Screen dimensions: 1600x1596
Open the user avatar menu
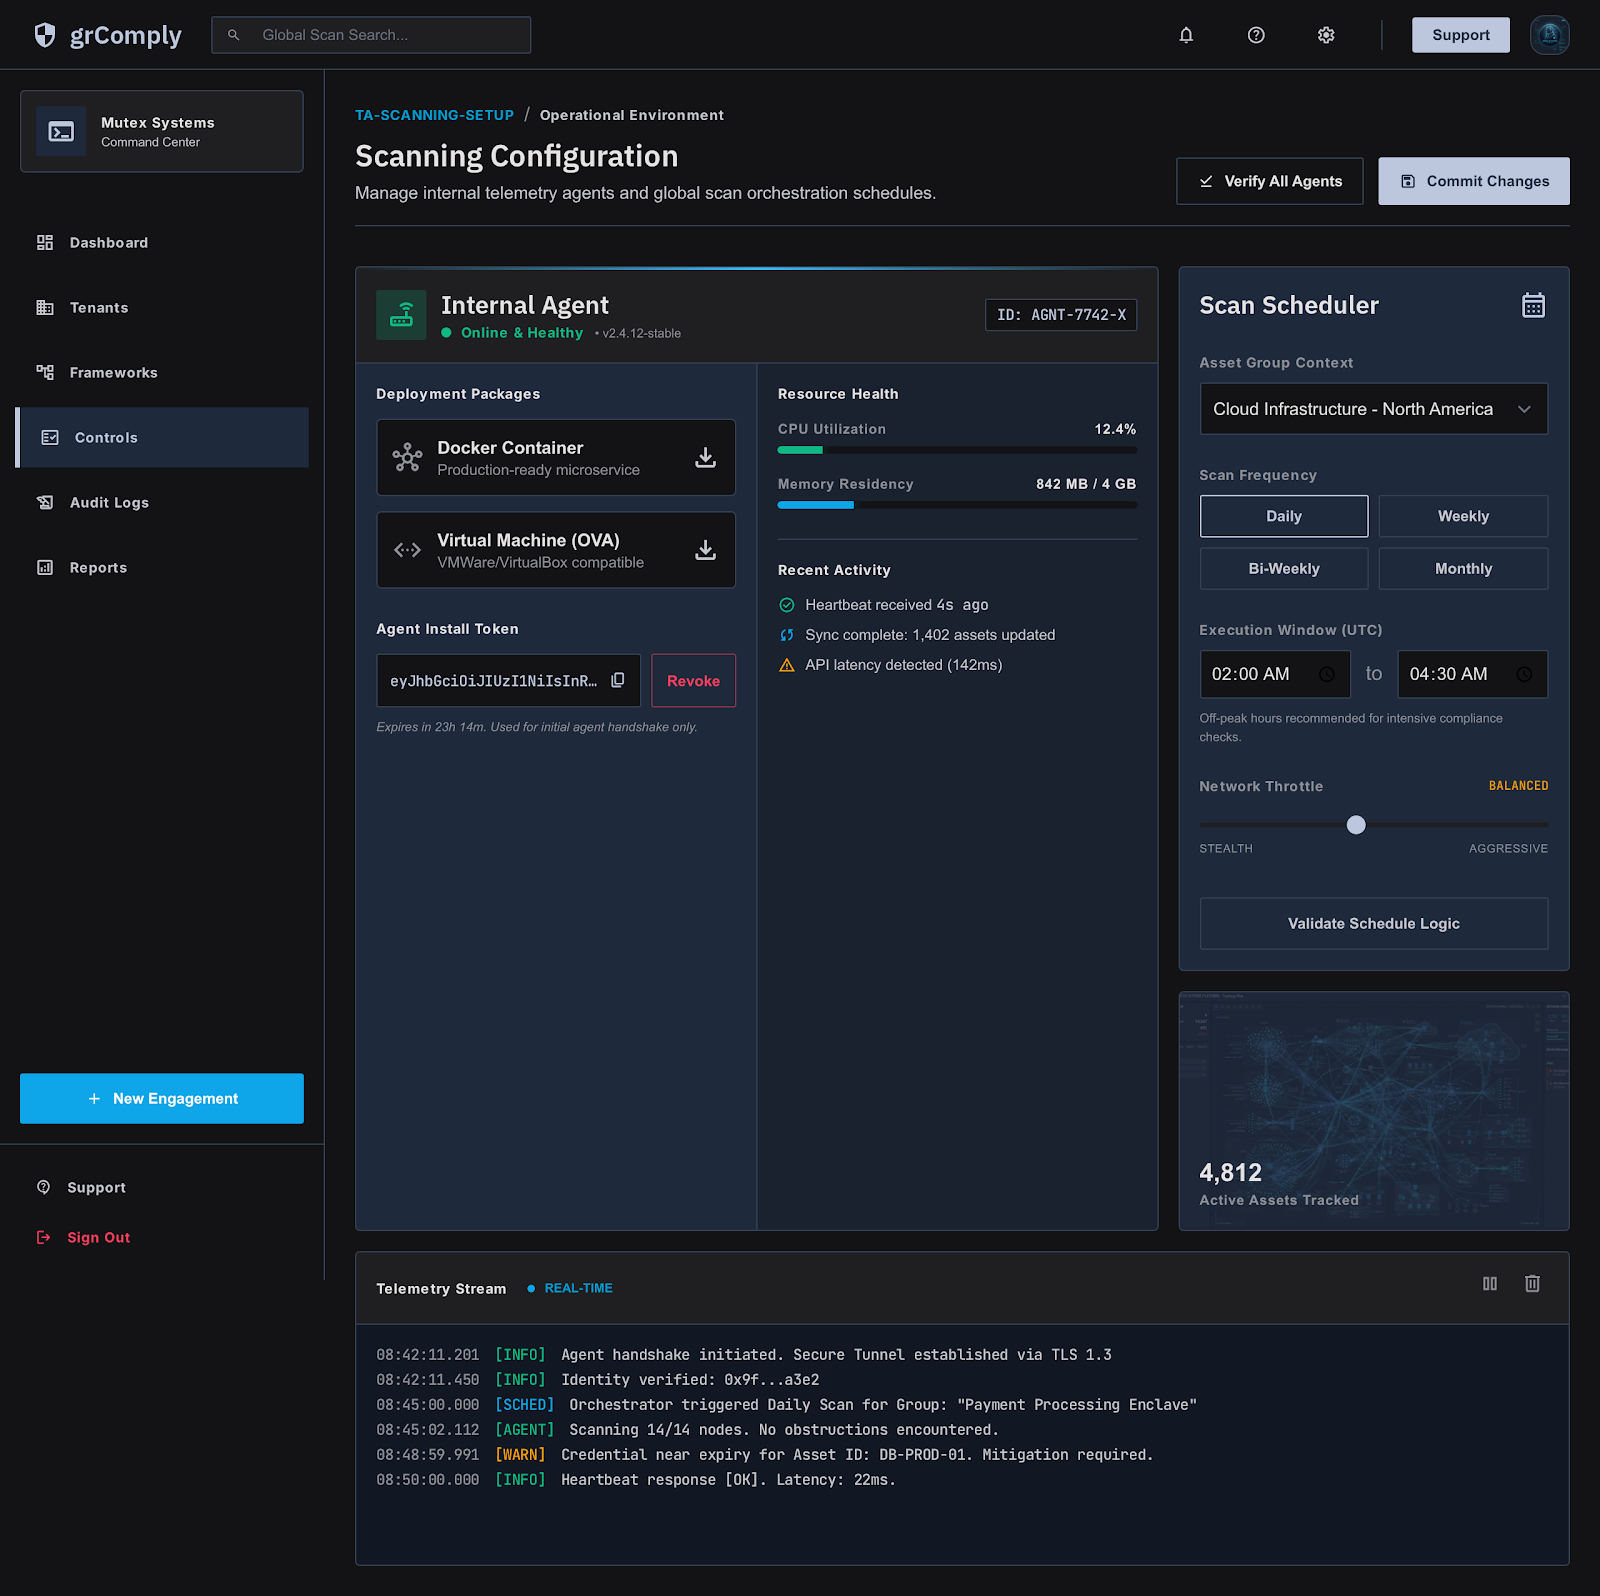[1549, 35]
